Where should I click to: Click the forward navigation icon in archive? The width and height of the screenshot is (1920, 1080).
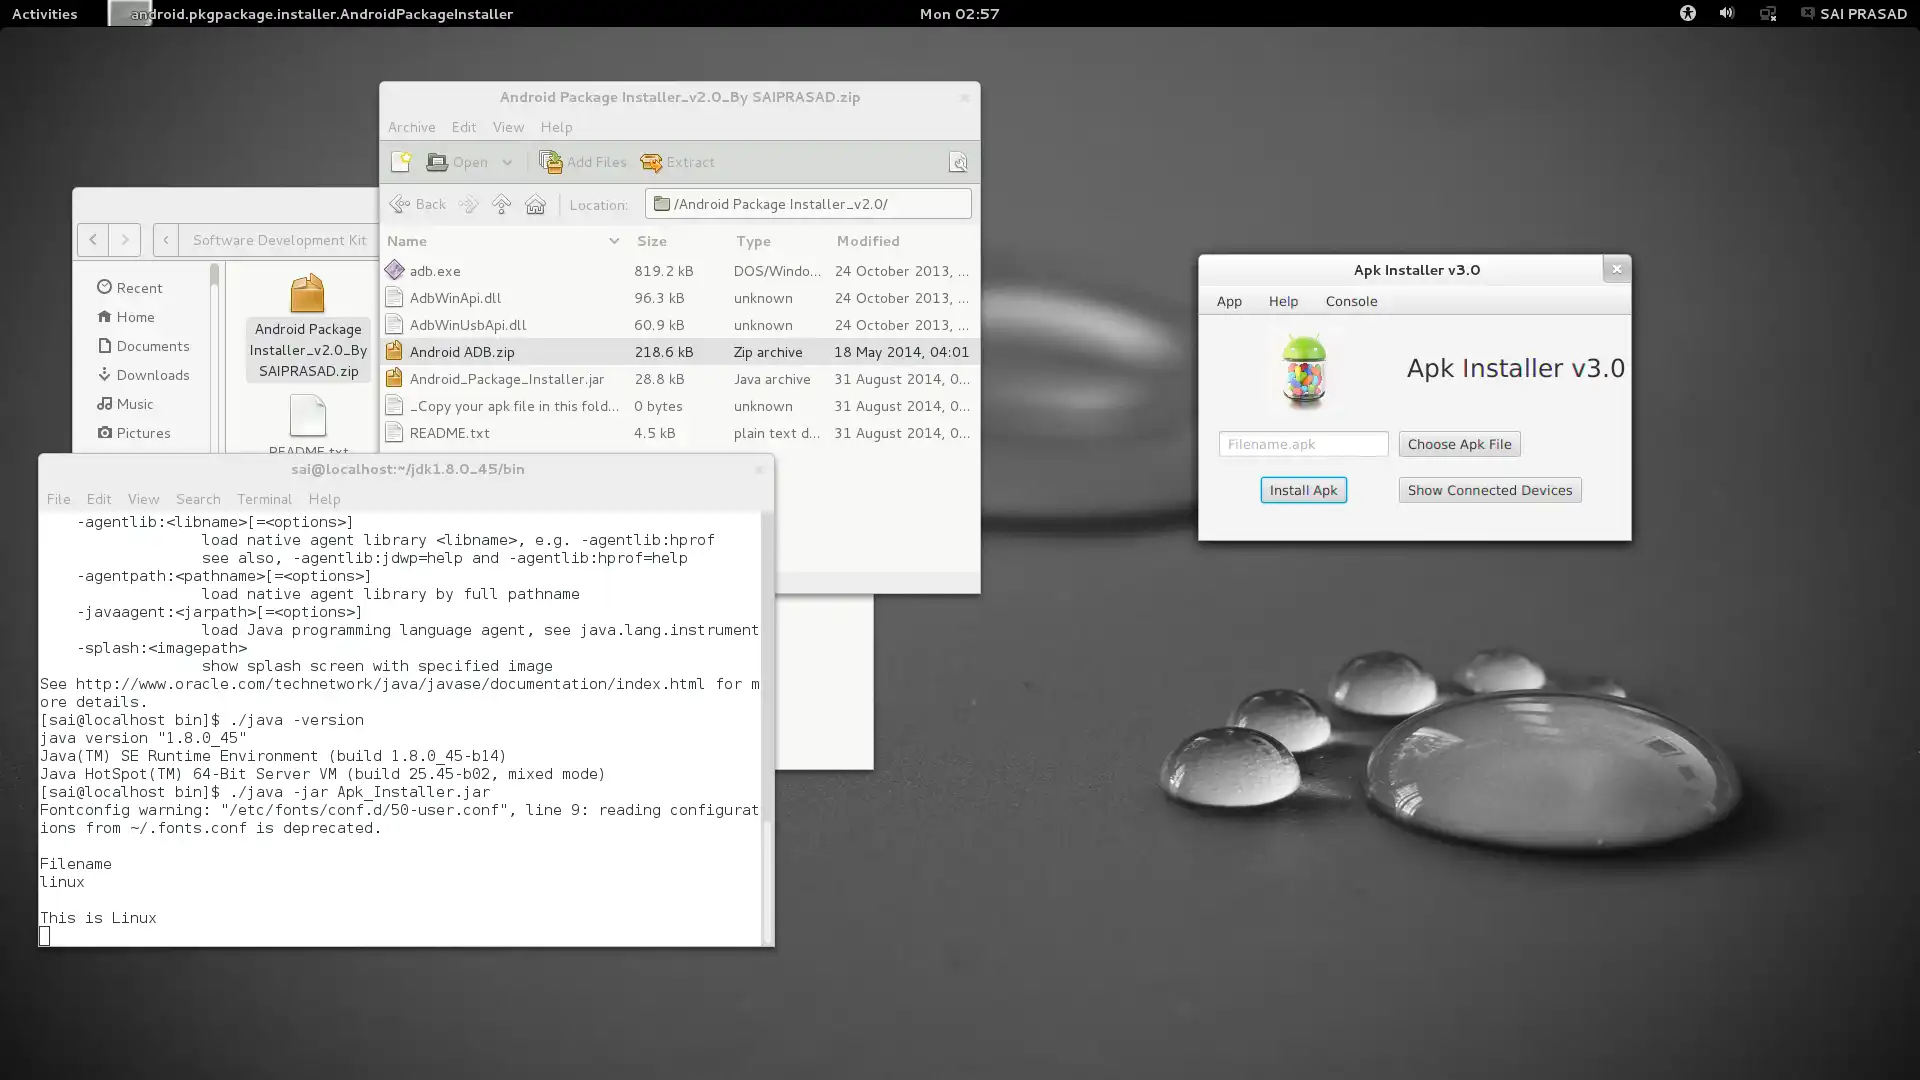click(x=469, y=203)
